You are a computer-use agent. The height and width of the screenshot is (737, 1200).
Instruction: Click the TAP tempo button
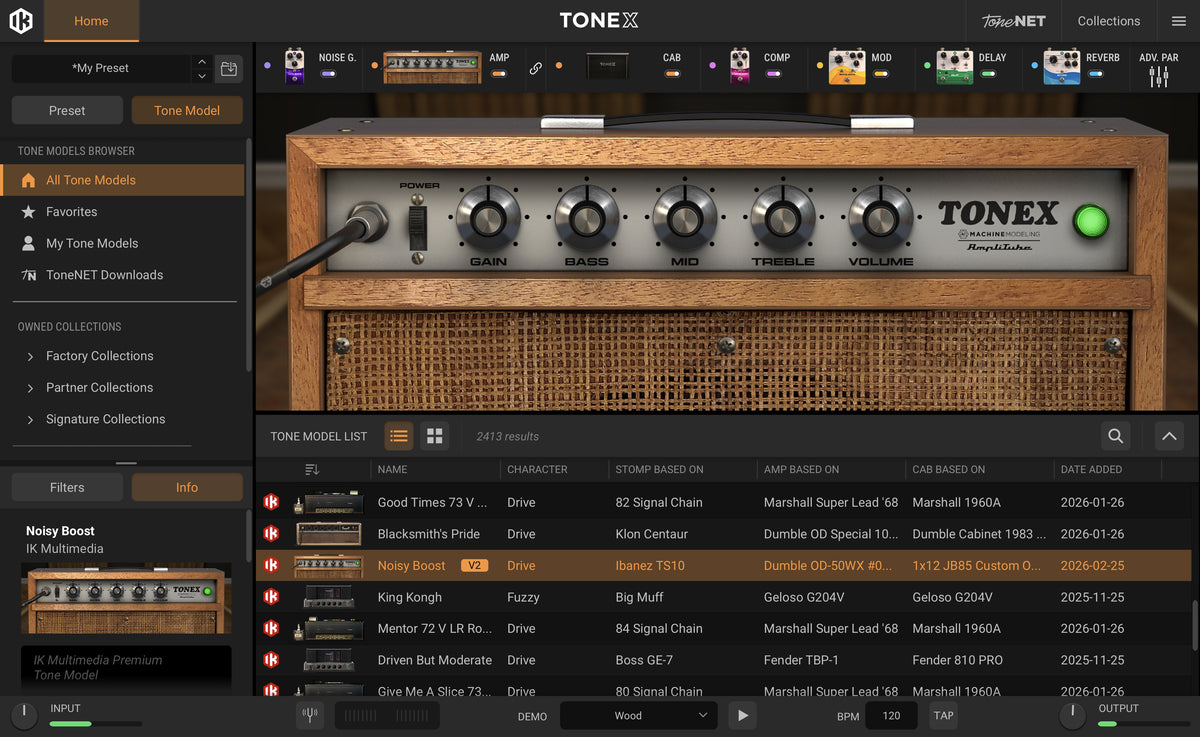(943, 715)
